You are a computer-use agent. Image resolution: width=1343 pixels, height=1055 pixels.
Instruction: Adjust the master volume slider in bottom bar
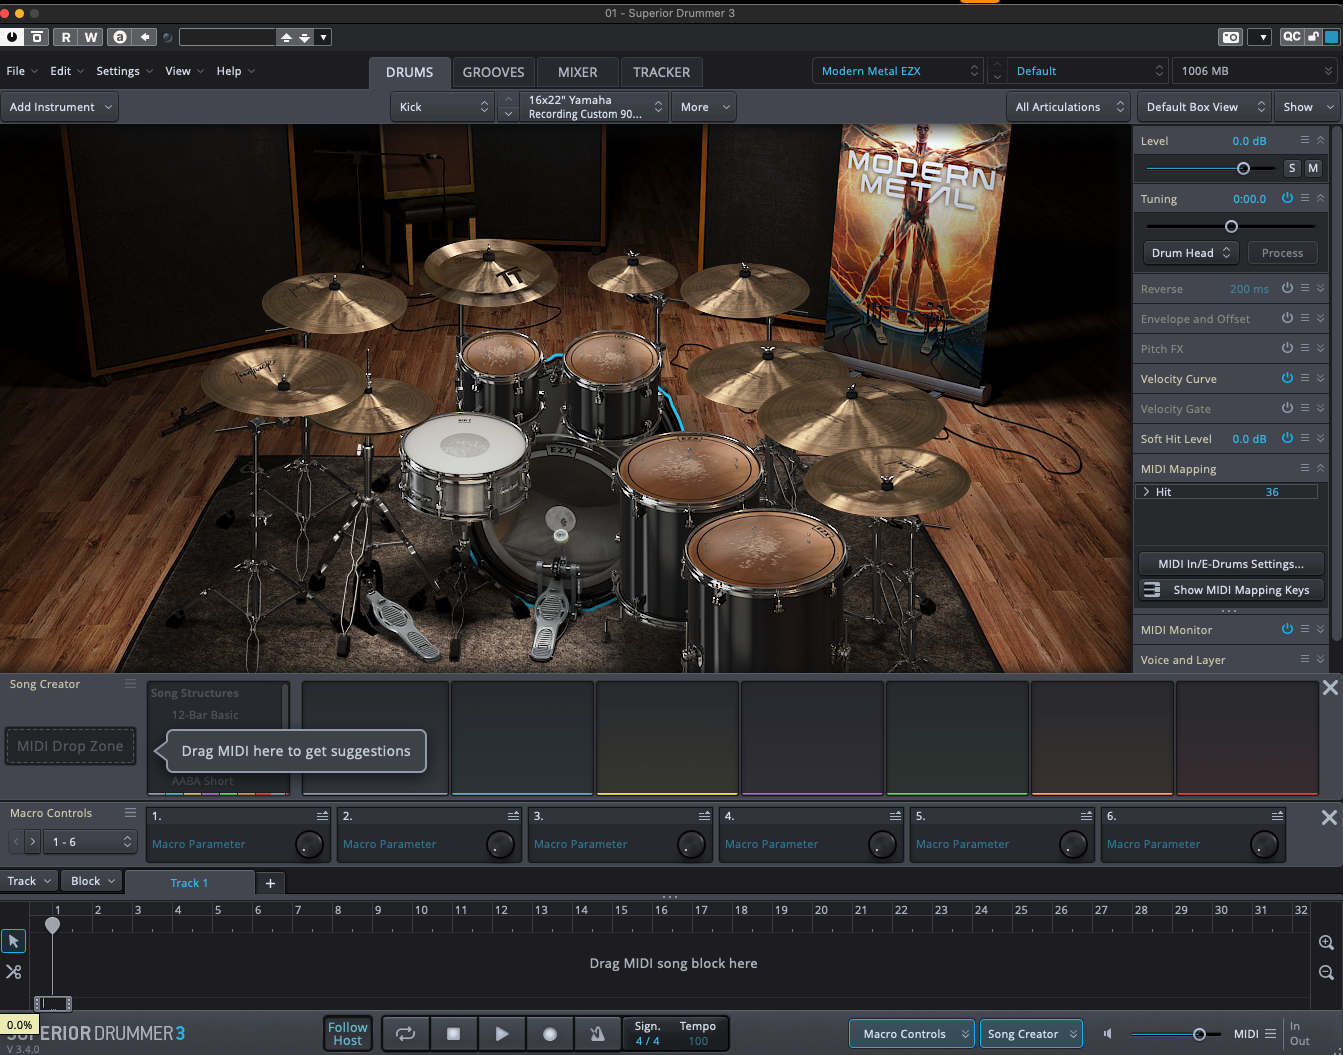[x=1199, y=1034]
